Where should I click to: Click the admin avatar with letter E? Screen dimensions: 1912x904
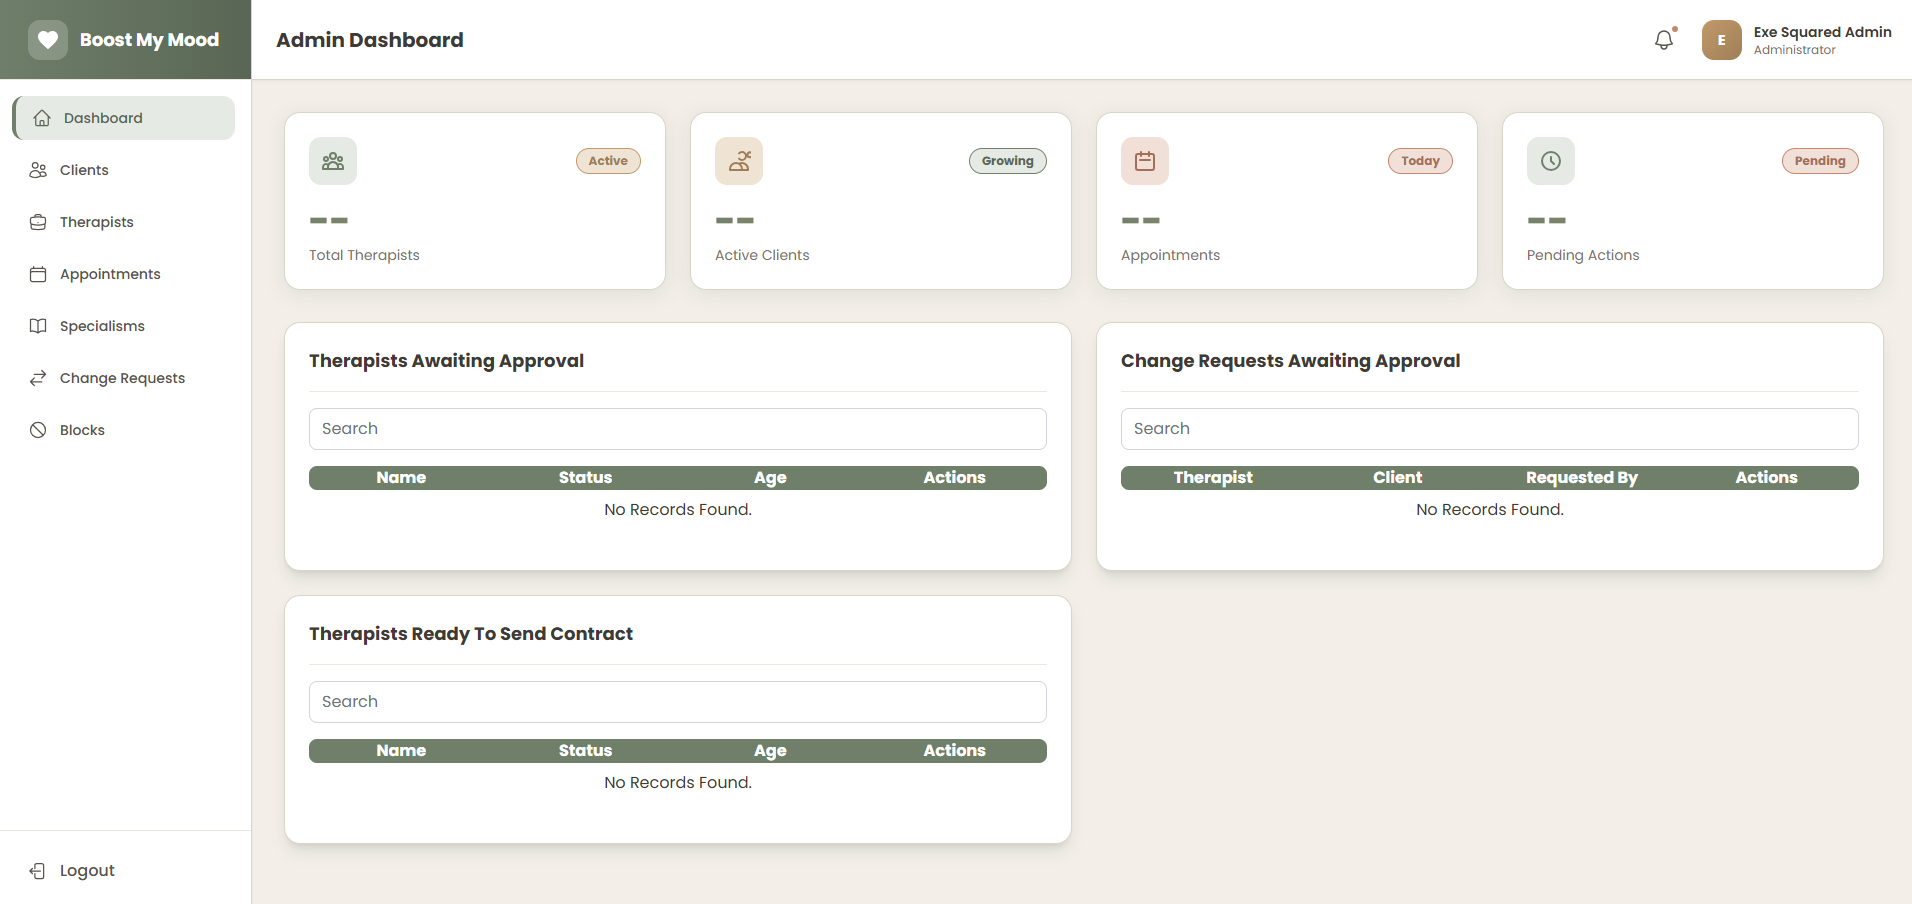click(1721, 40)
